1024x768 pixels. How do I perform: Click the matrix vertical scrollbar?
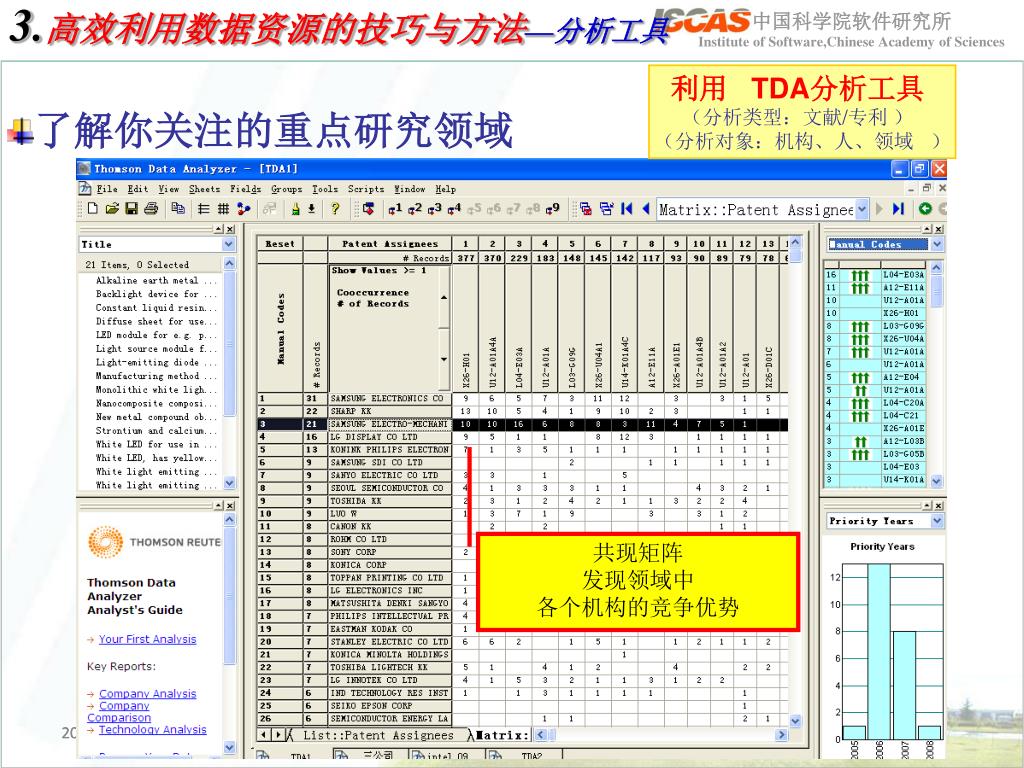(795, 481)
